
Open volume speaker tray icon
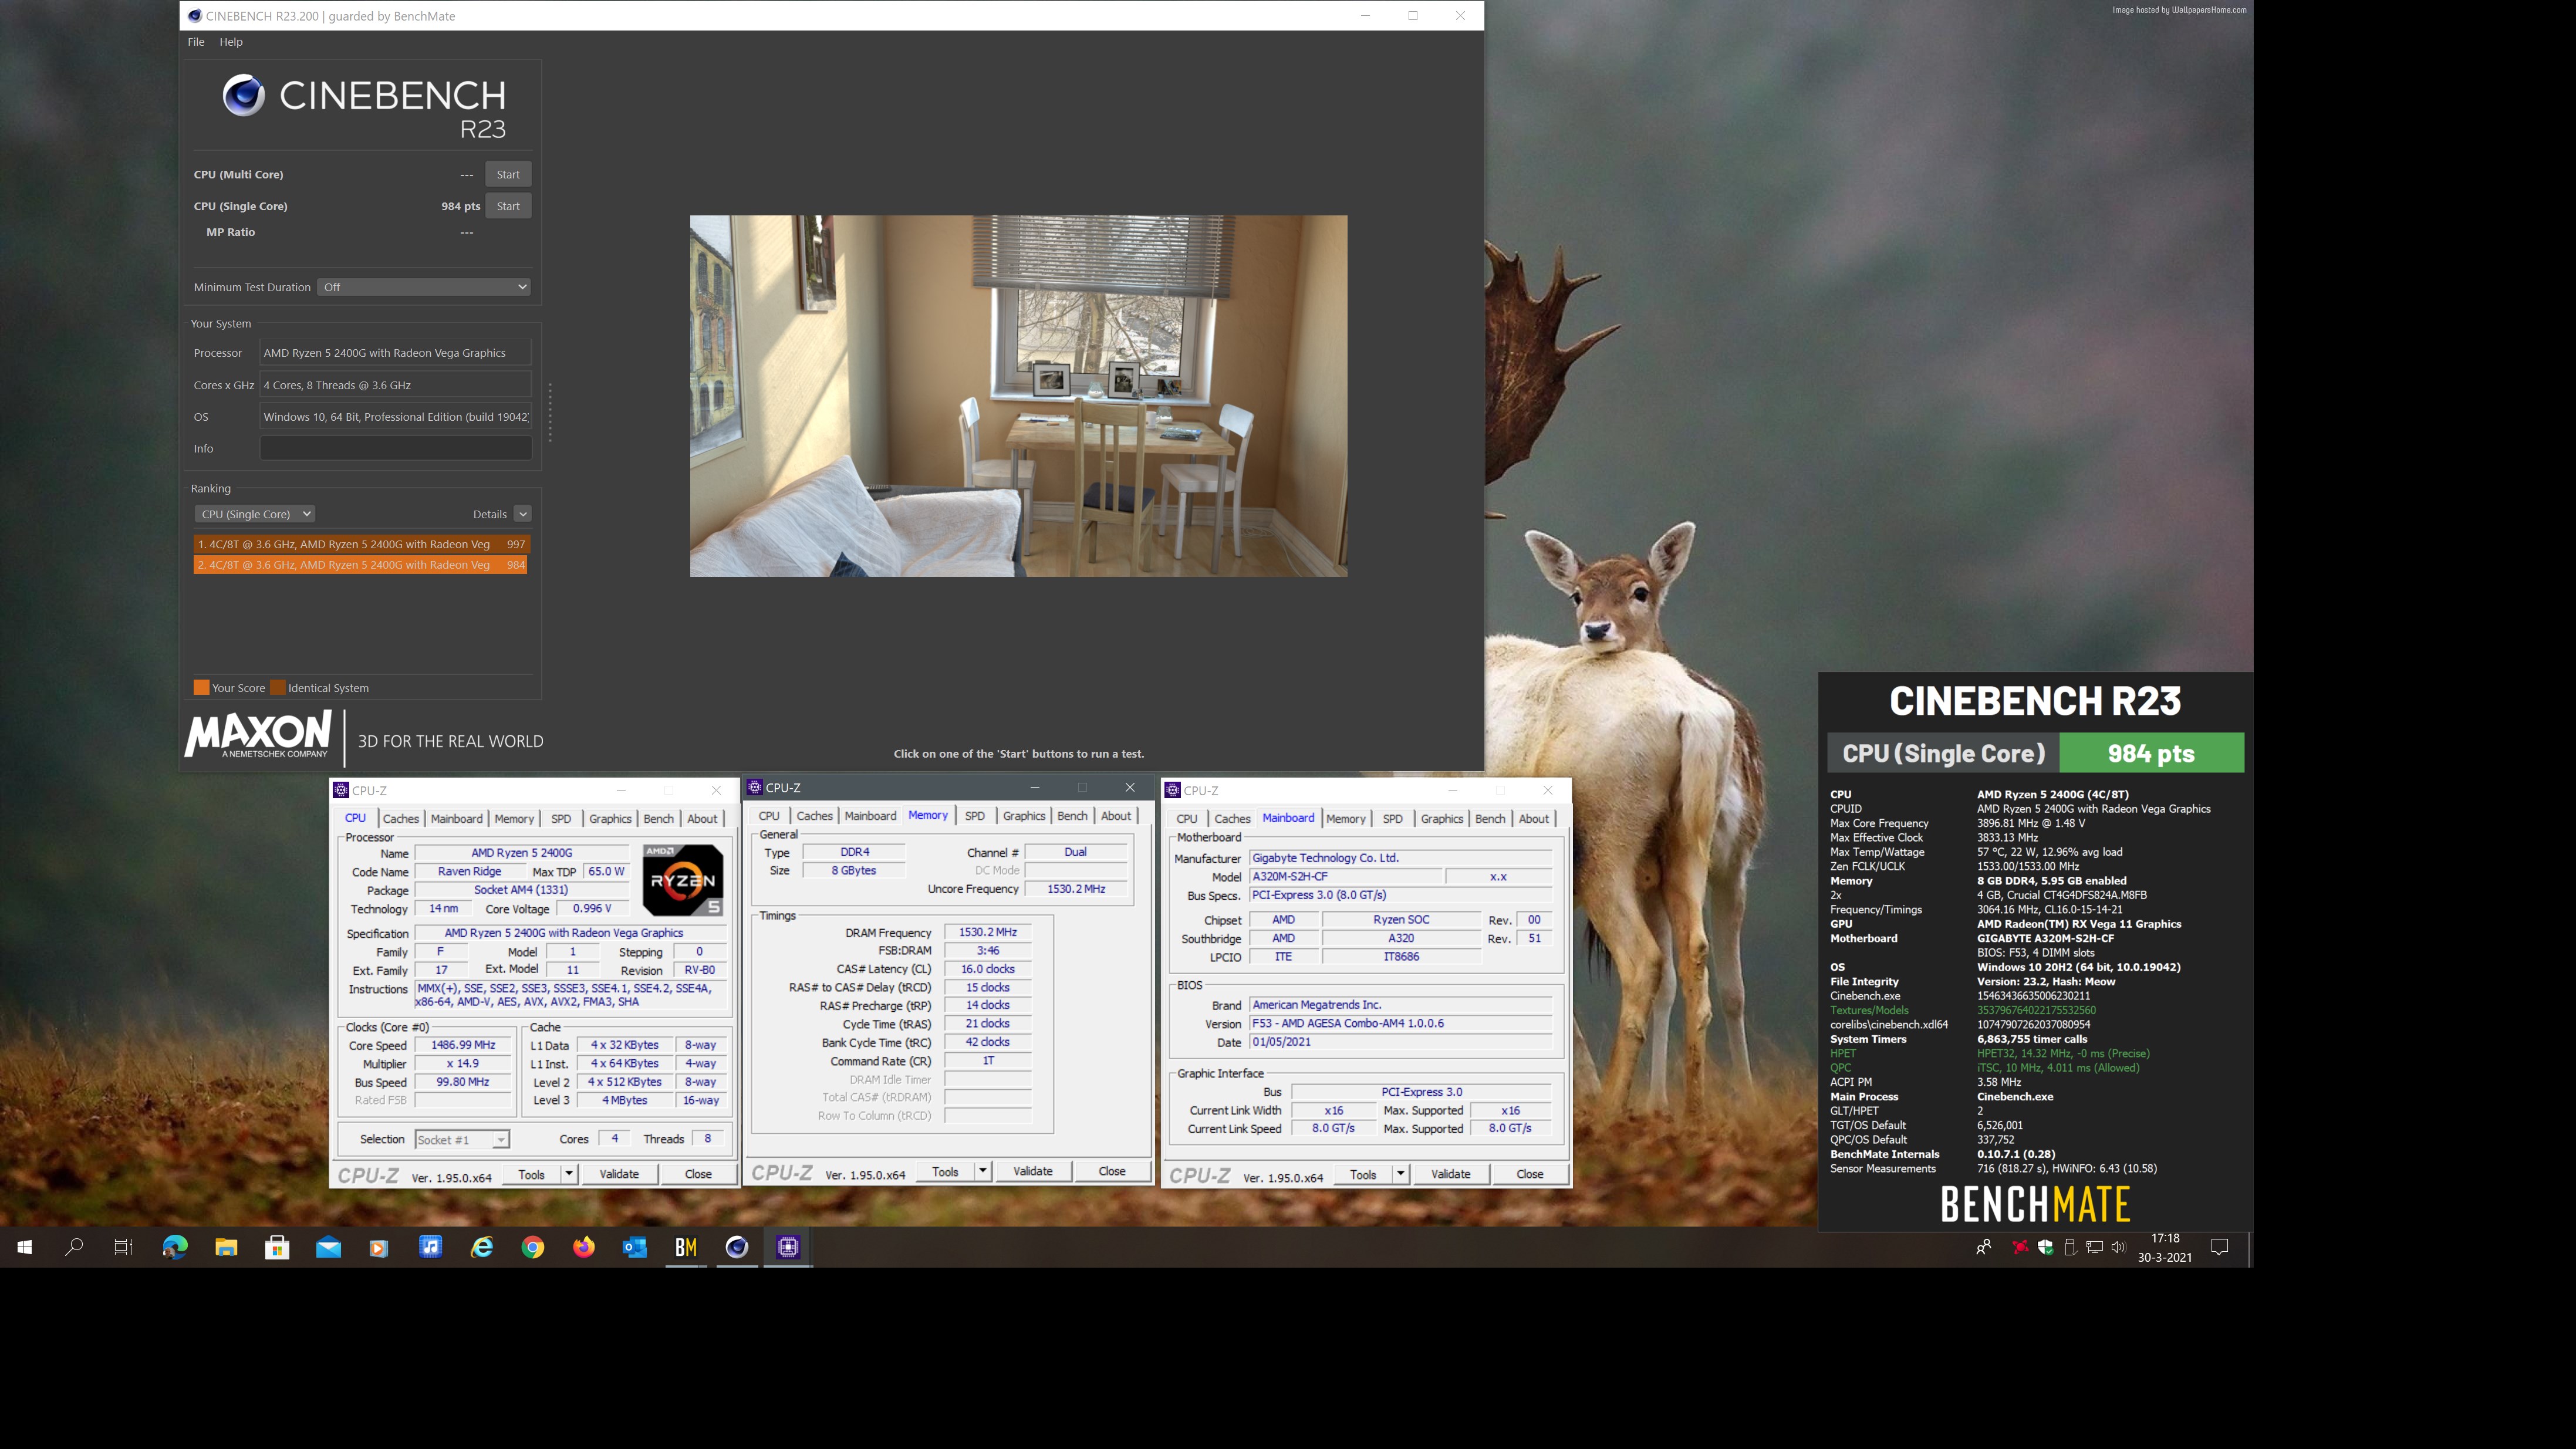coord(2118,1247)
